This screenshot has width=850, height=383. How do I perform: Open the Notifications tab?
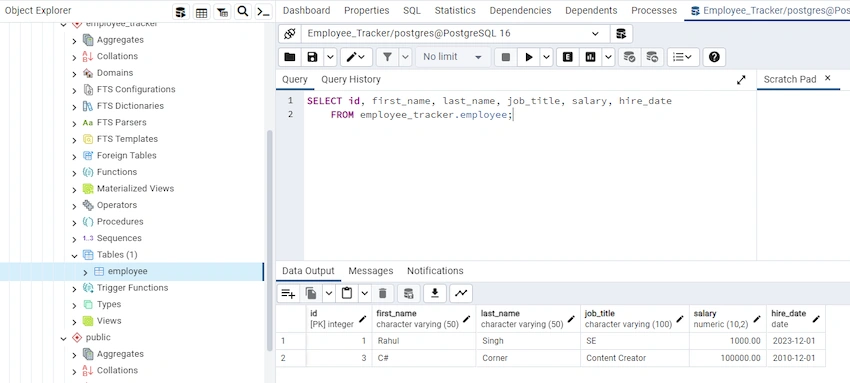click(435, 270)
